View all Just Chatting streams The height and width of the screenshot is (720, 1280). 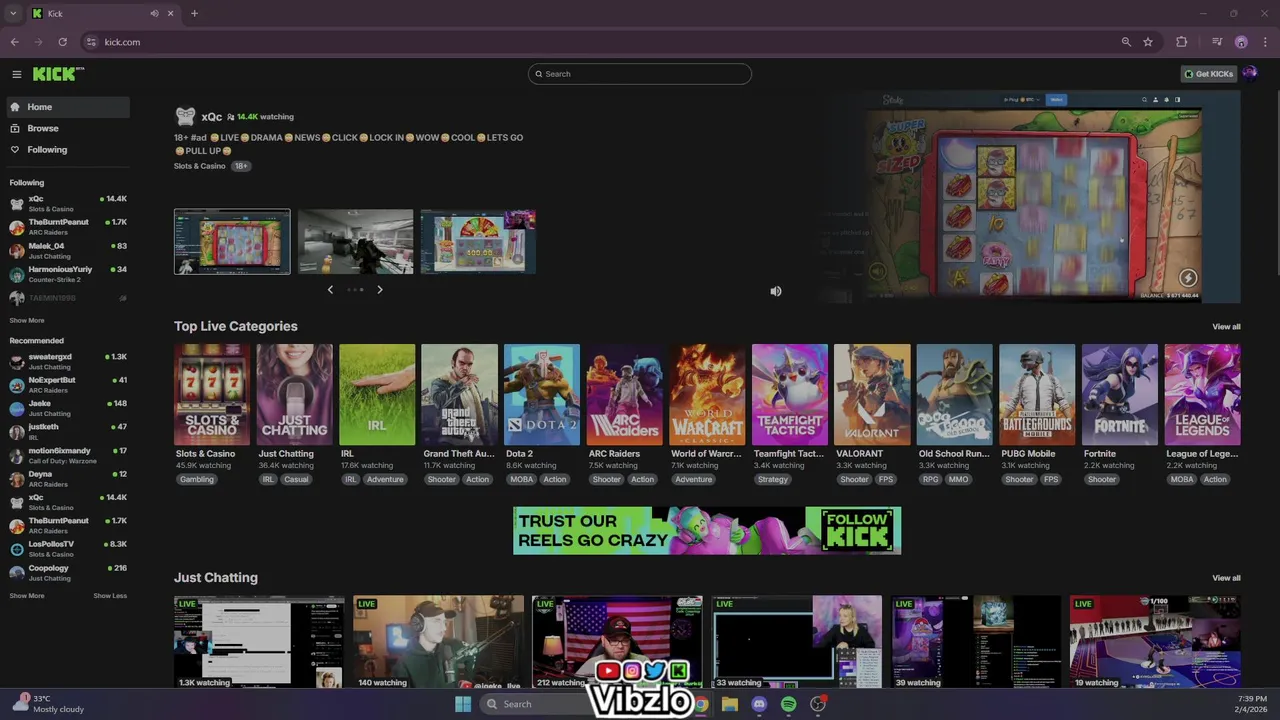[x=1226, y=578]
